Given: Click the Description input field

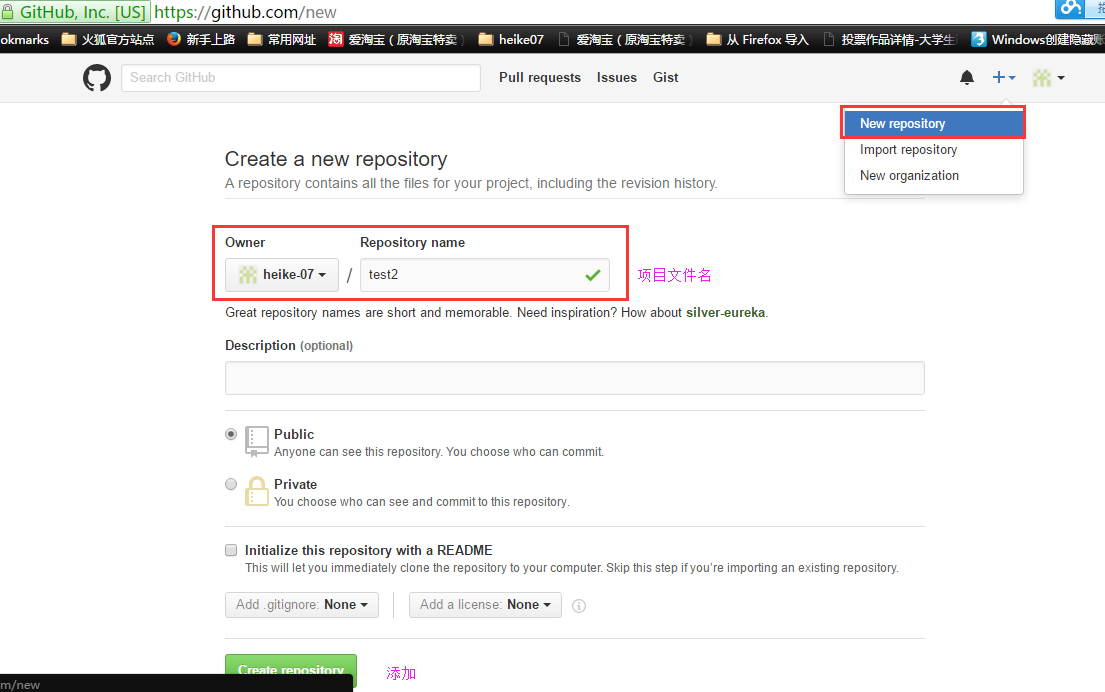Looking at the screenshot, I should pyautogui.click(x=575, y=378).
